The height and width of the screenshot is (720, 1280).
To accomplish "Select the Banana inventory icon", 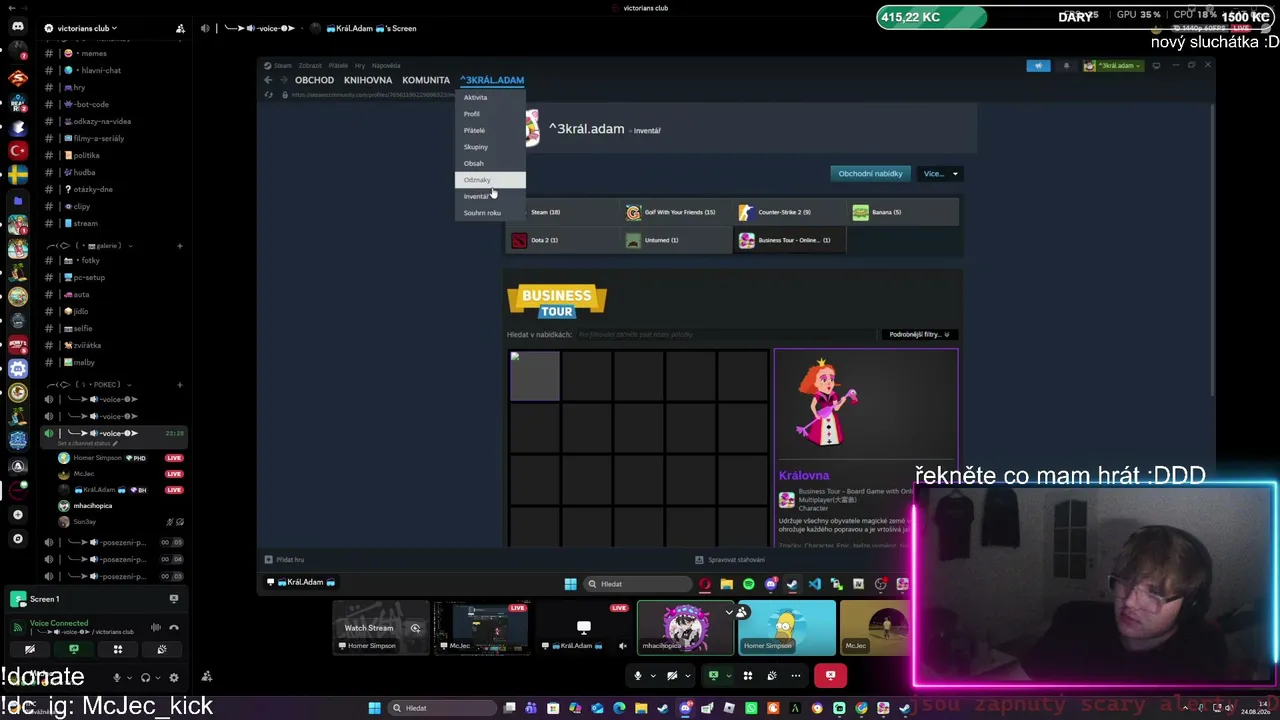I will (x=860, y=212).
